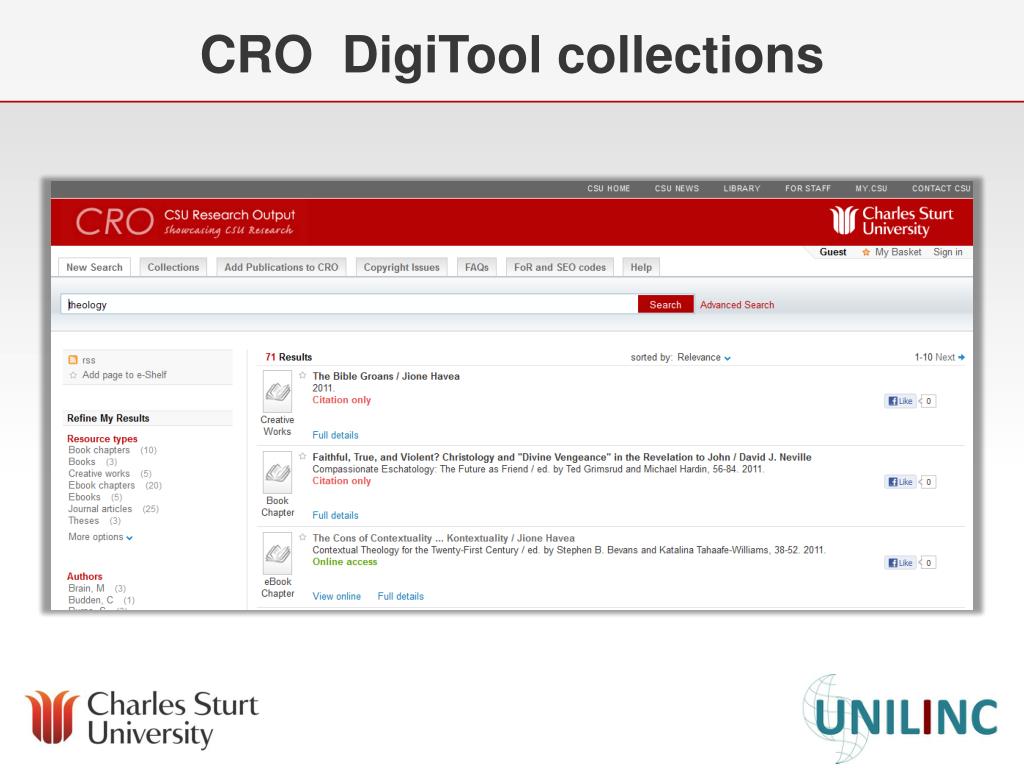The height and width of the screenshot is (768, 1024).
Task: Click the CRO logo in the banner
Action: tap(114, 222)
